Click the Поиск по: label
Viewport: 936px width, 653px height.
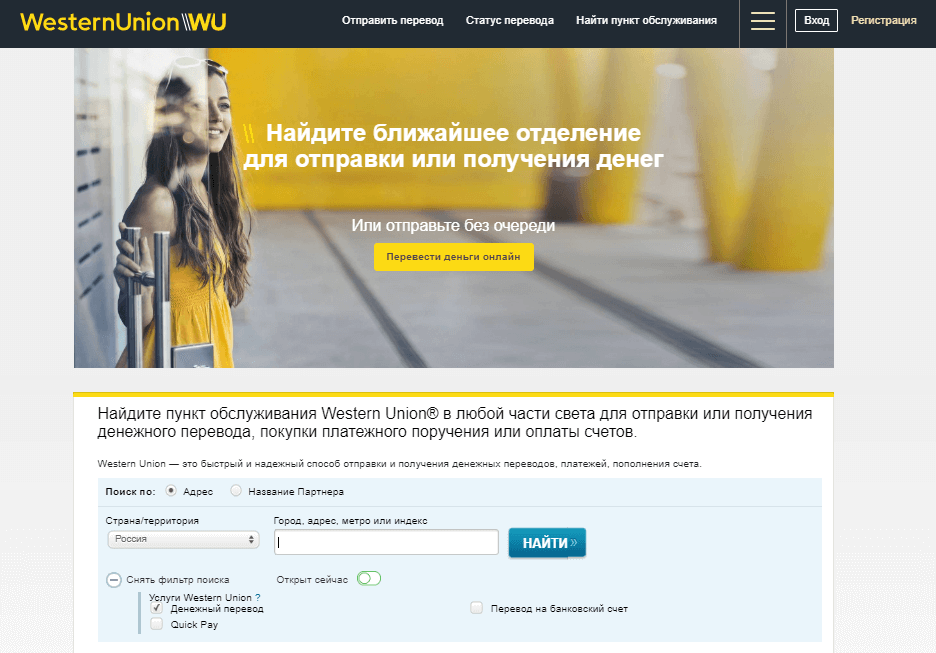coord(130,492)
